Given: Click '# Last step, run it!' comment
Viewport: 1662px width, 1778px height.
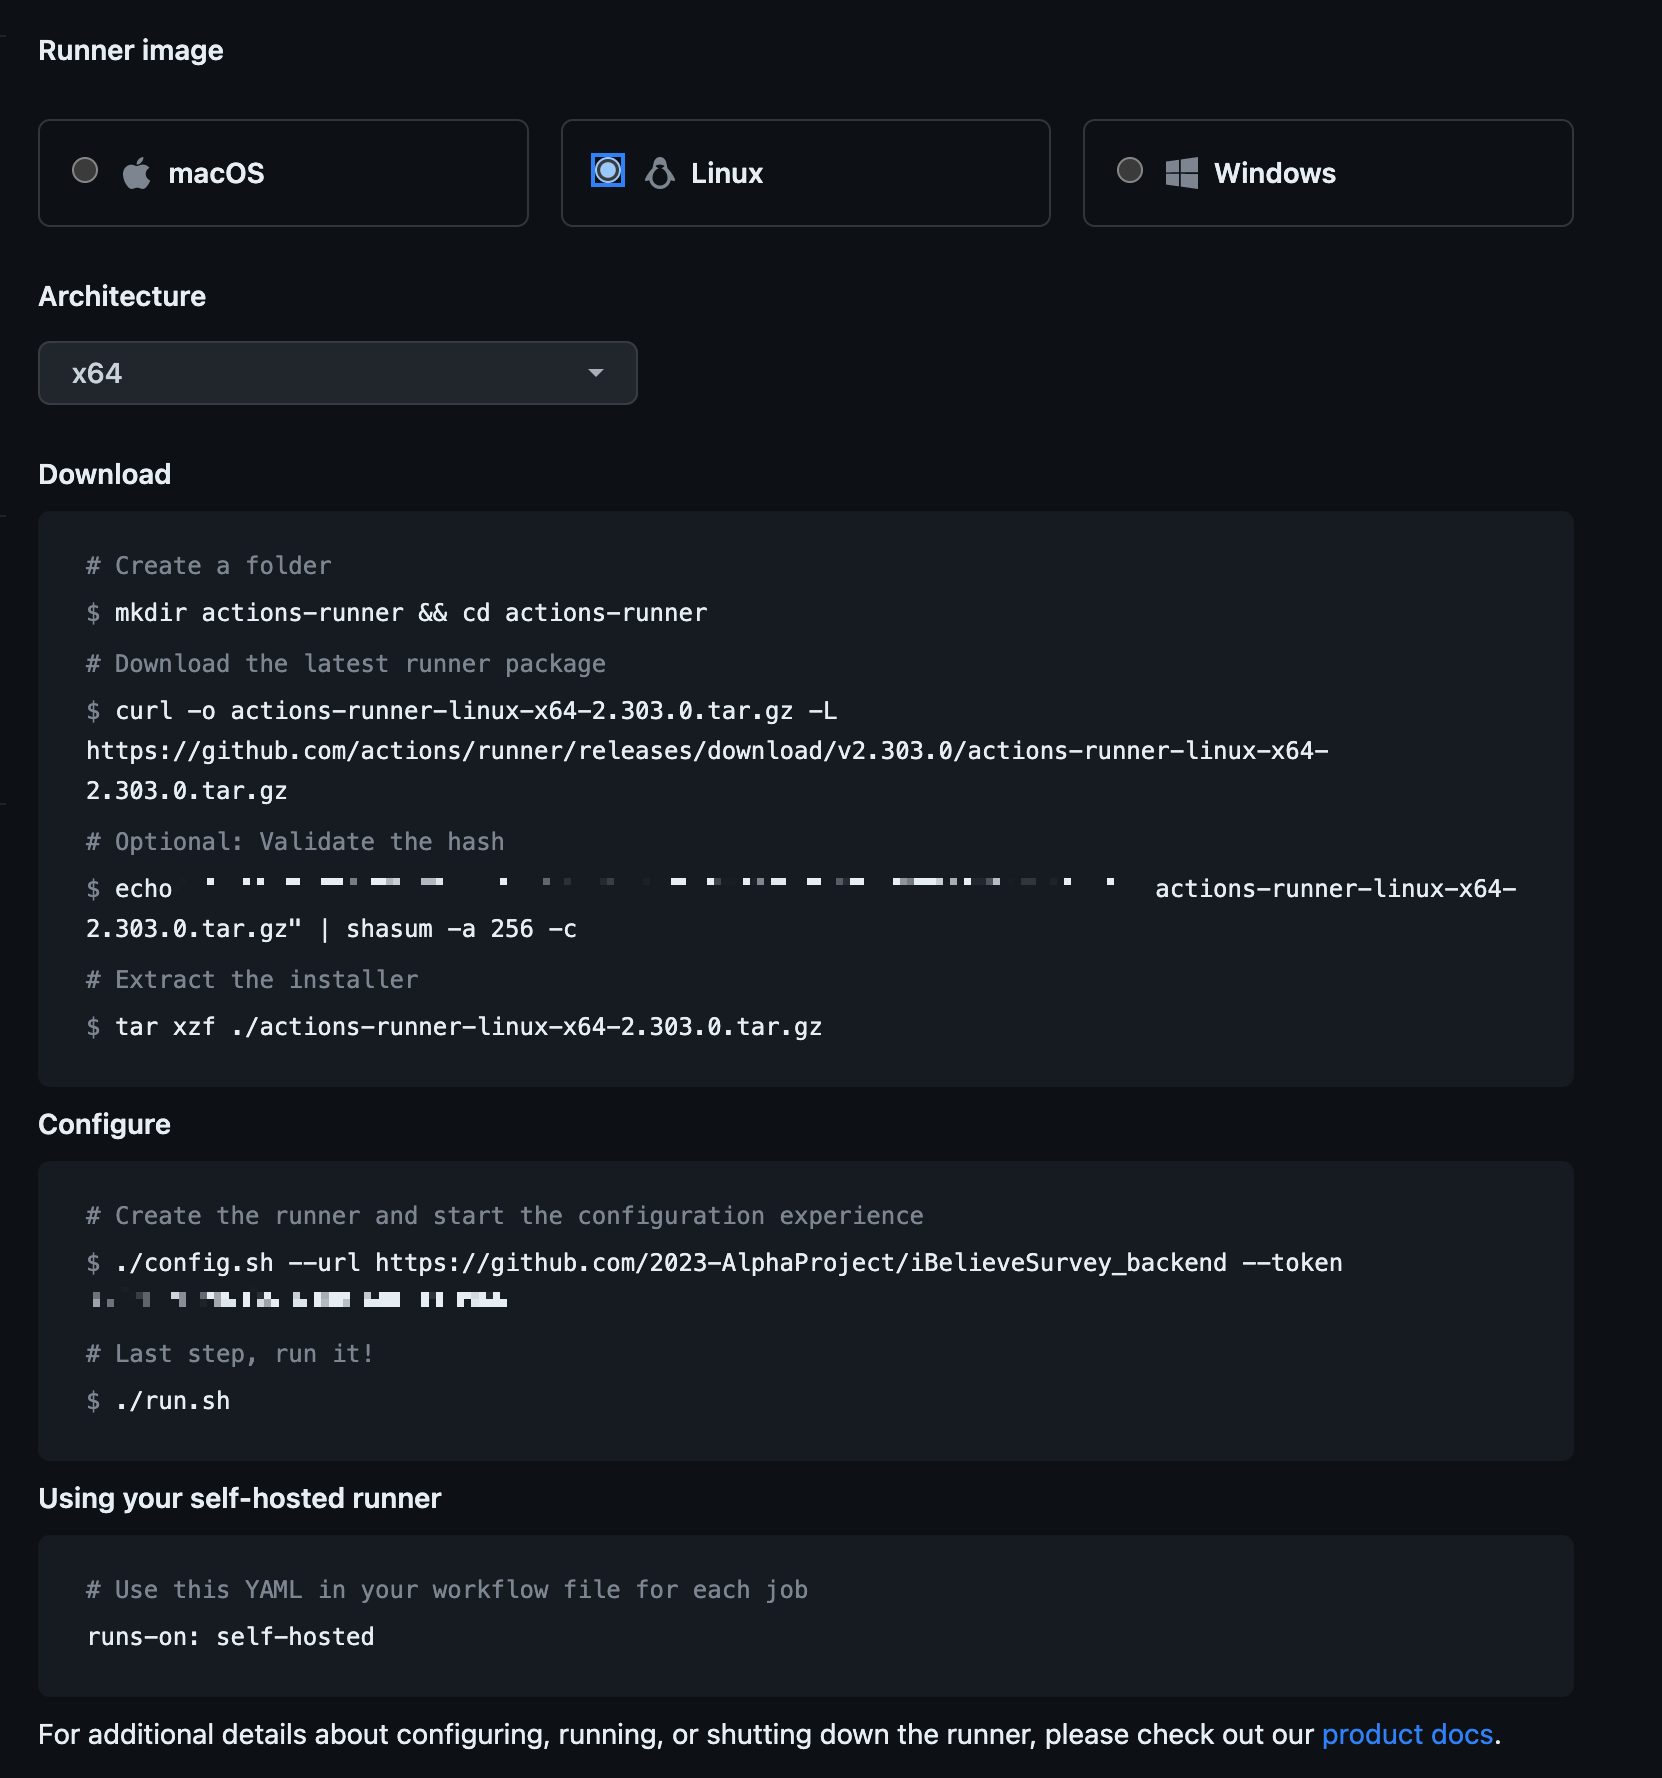Looking at the screenshot, I should tap(230, 1354).
